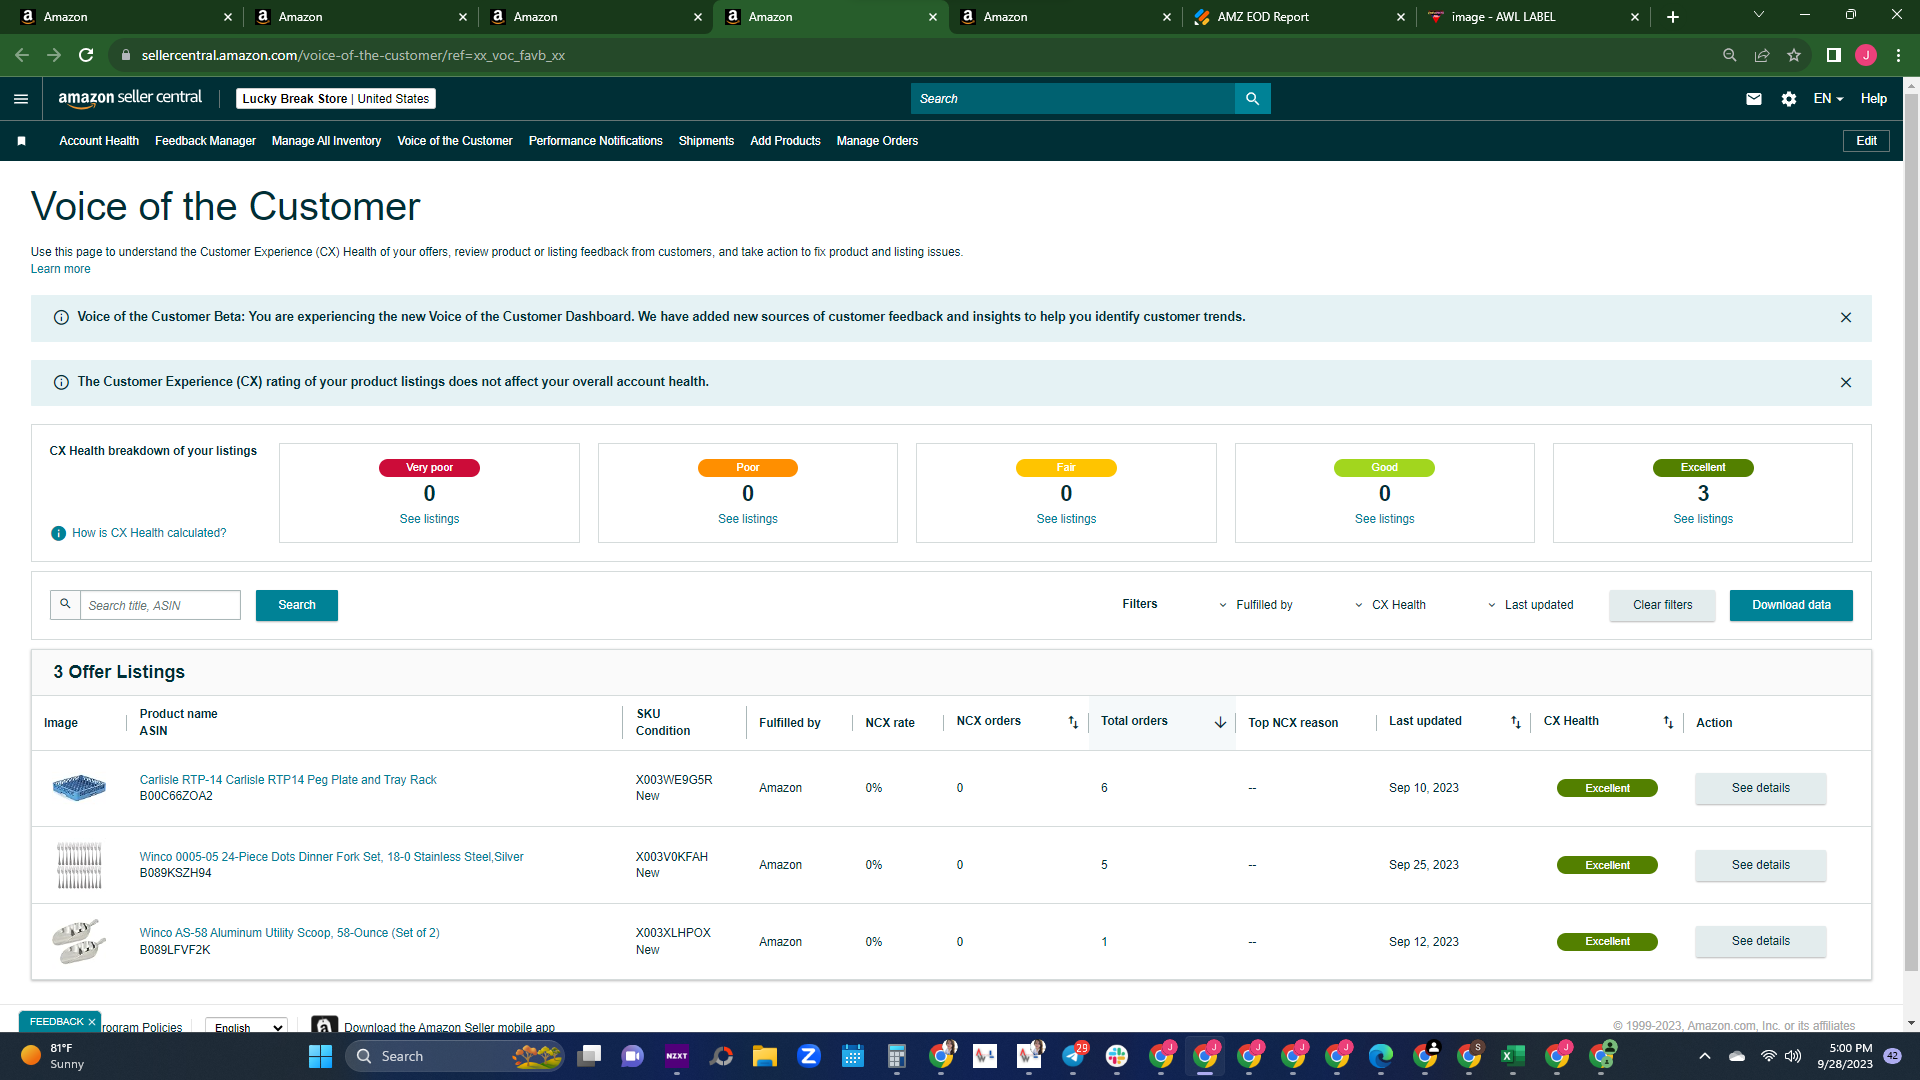The height and width of the screenshot is (1080, 1920).
Task: Open browser zoom magnifier icon in address bar
Action: 1730,55
